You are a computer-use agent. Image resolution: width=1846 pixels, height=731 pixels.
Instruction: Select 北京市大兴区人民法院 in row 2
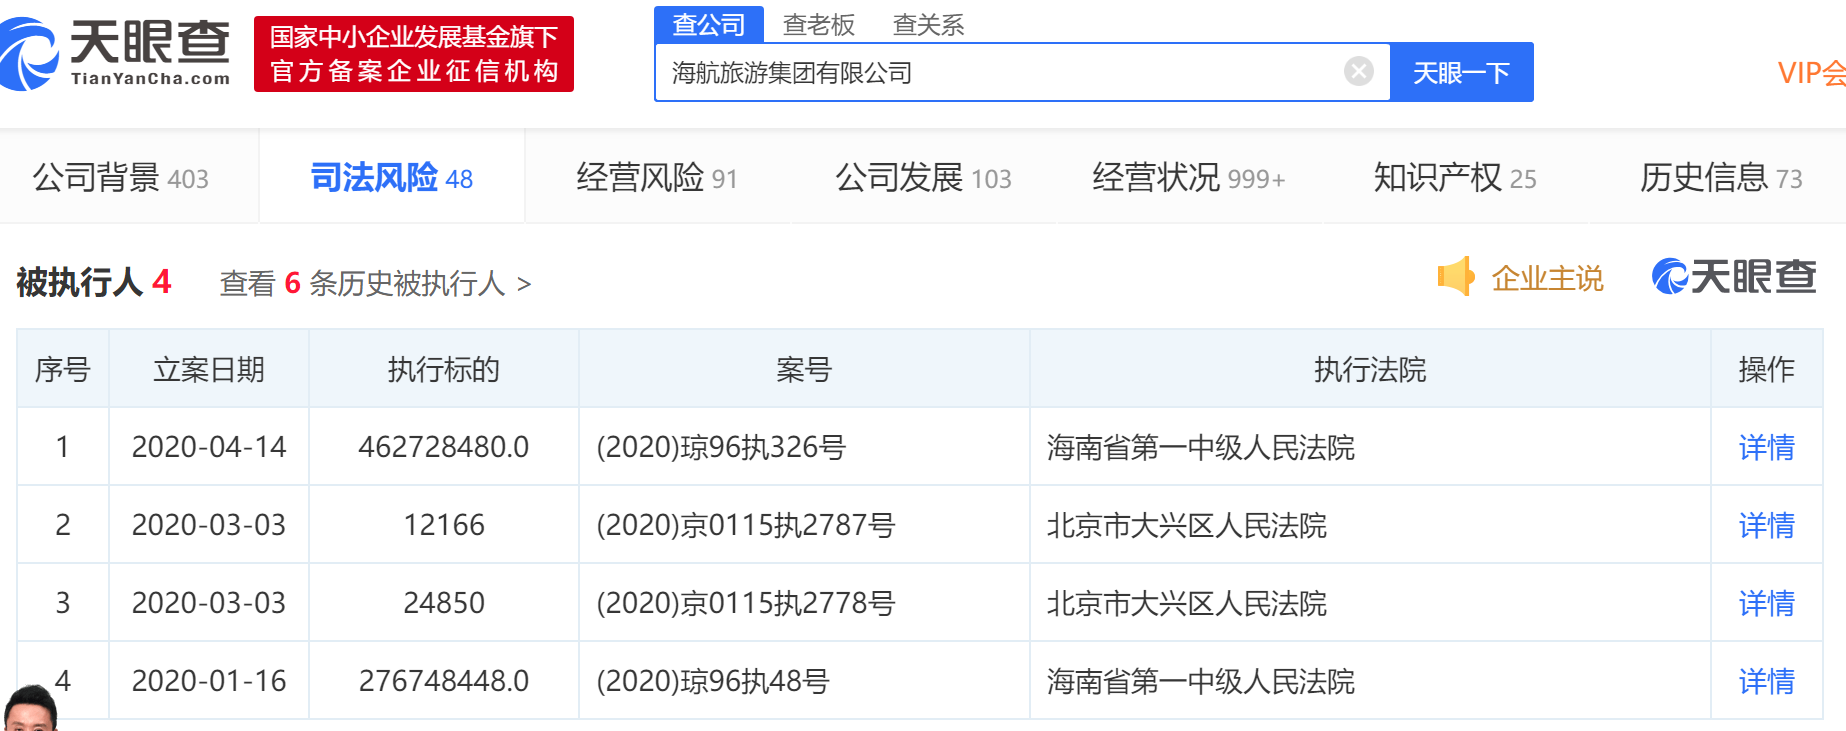1186,525
